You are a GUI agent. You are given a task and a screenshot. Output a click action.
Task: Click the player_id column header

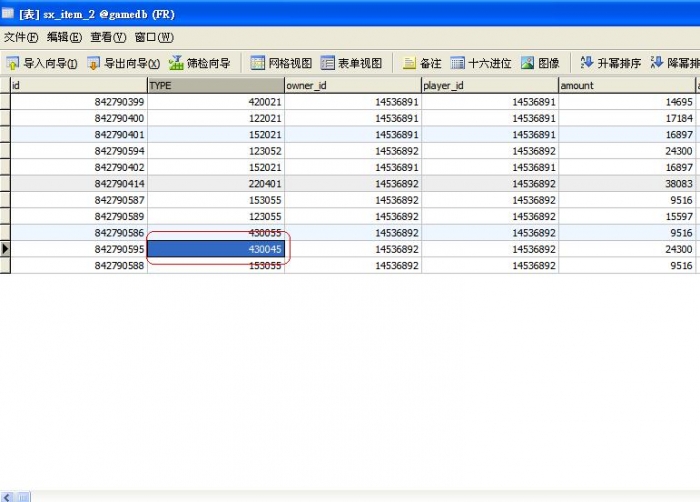(490, 85)
